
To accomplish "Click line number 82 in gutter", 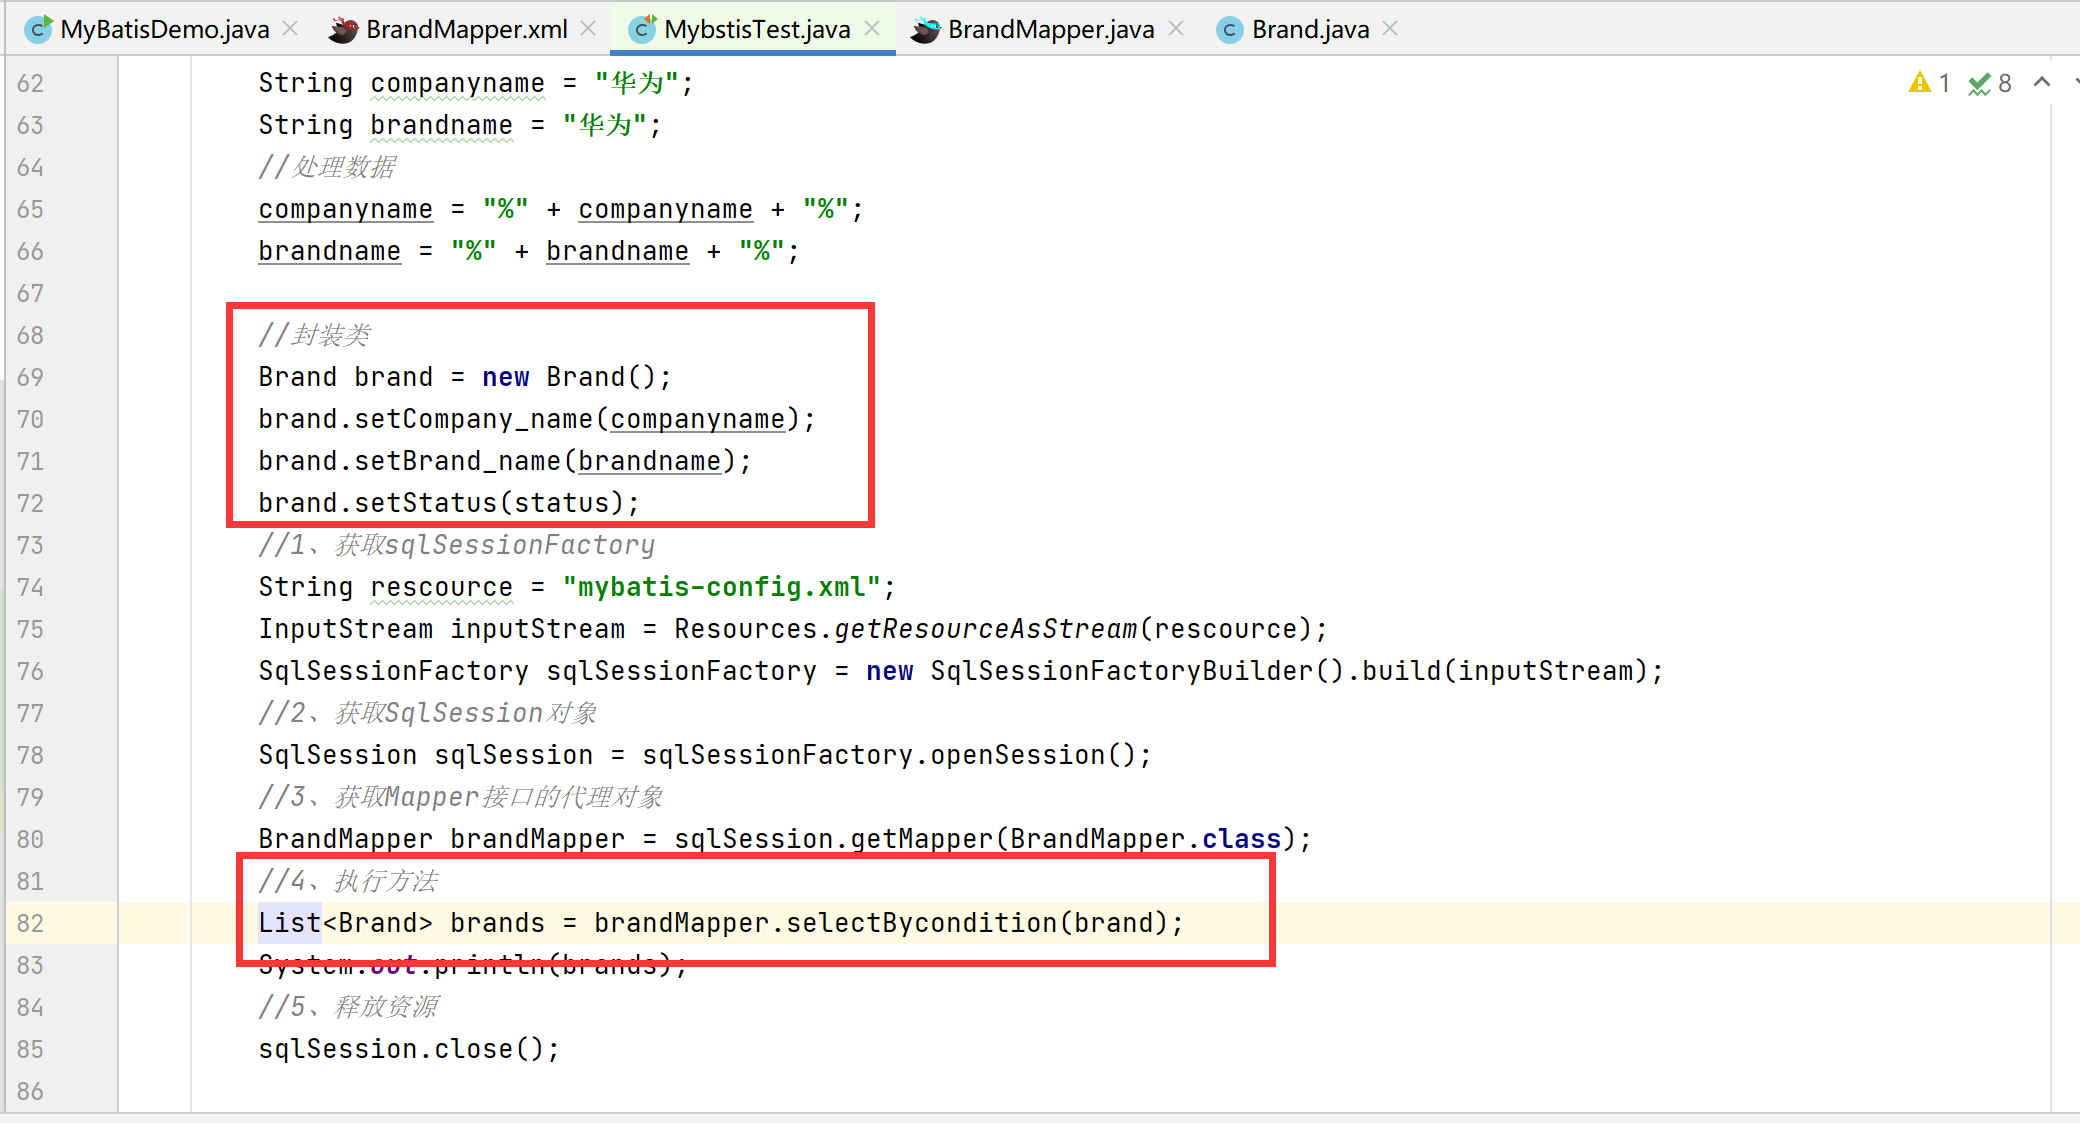I will click(x=30, y=923).
